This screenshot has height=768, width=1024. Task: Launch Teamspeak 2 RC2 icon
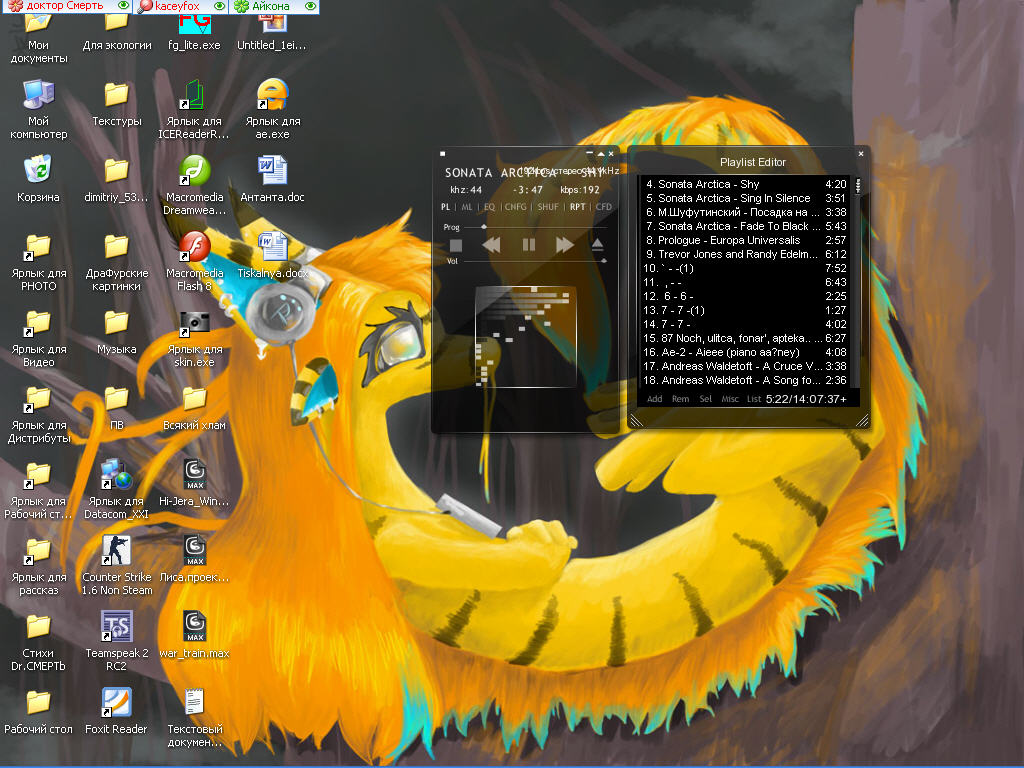pyautogui.click(x=116, y=628)
